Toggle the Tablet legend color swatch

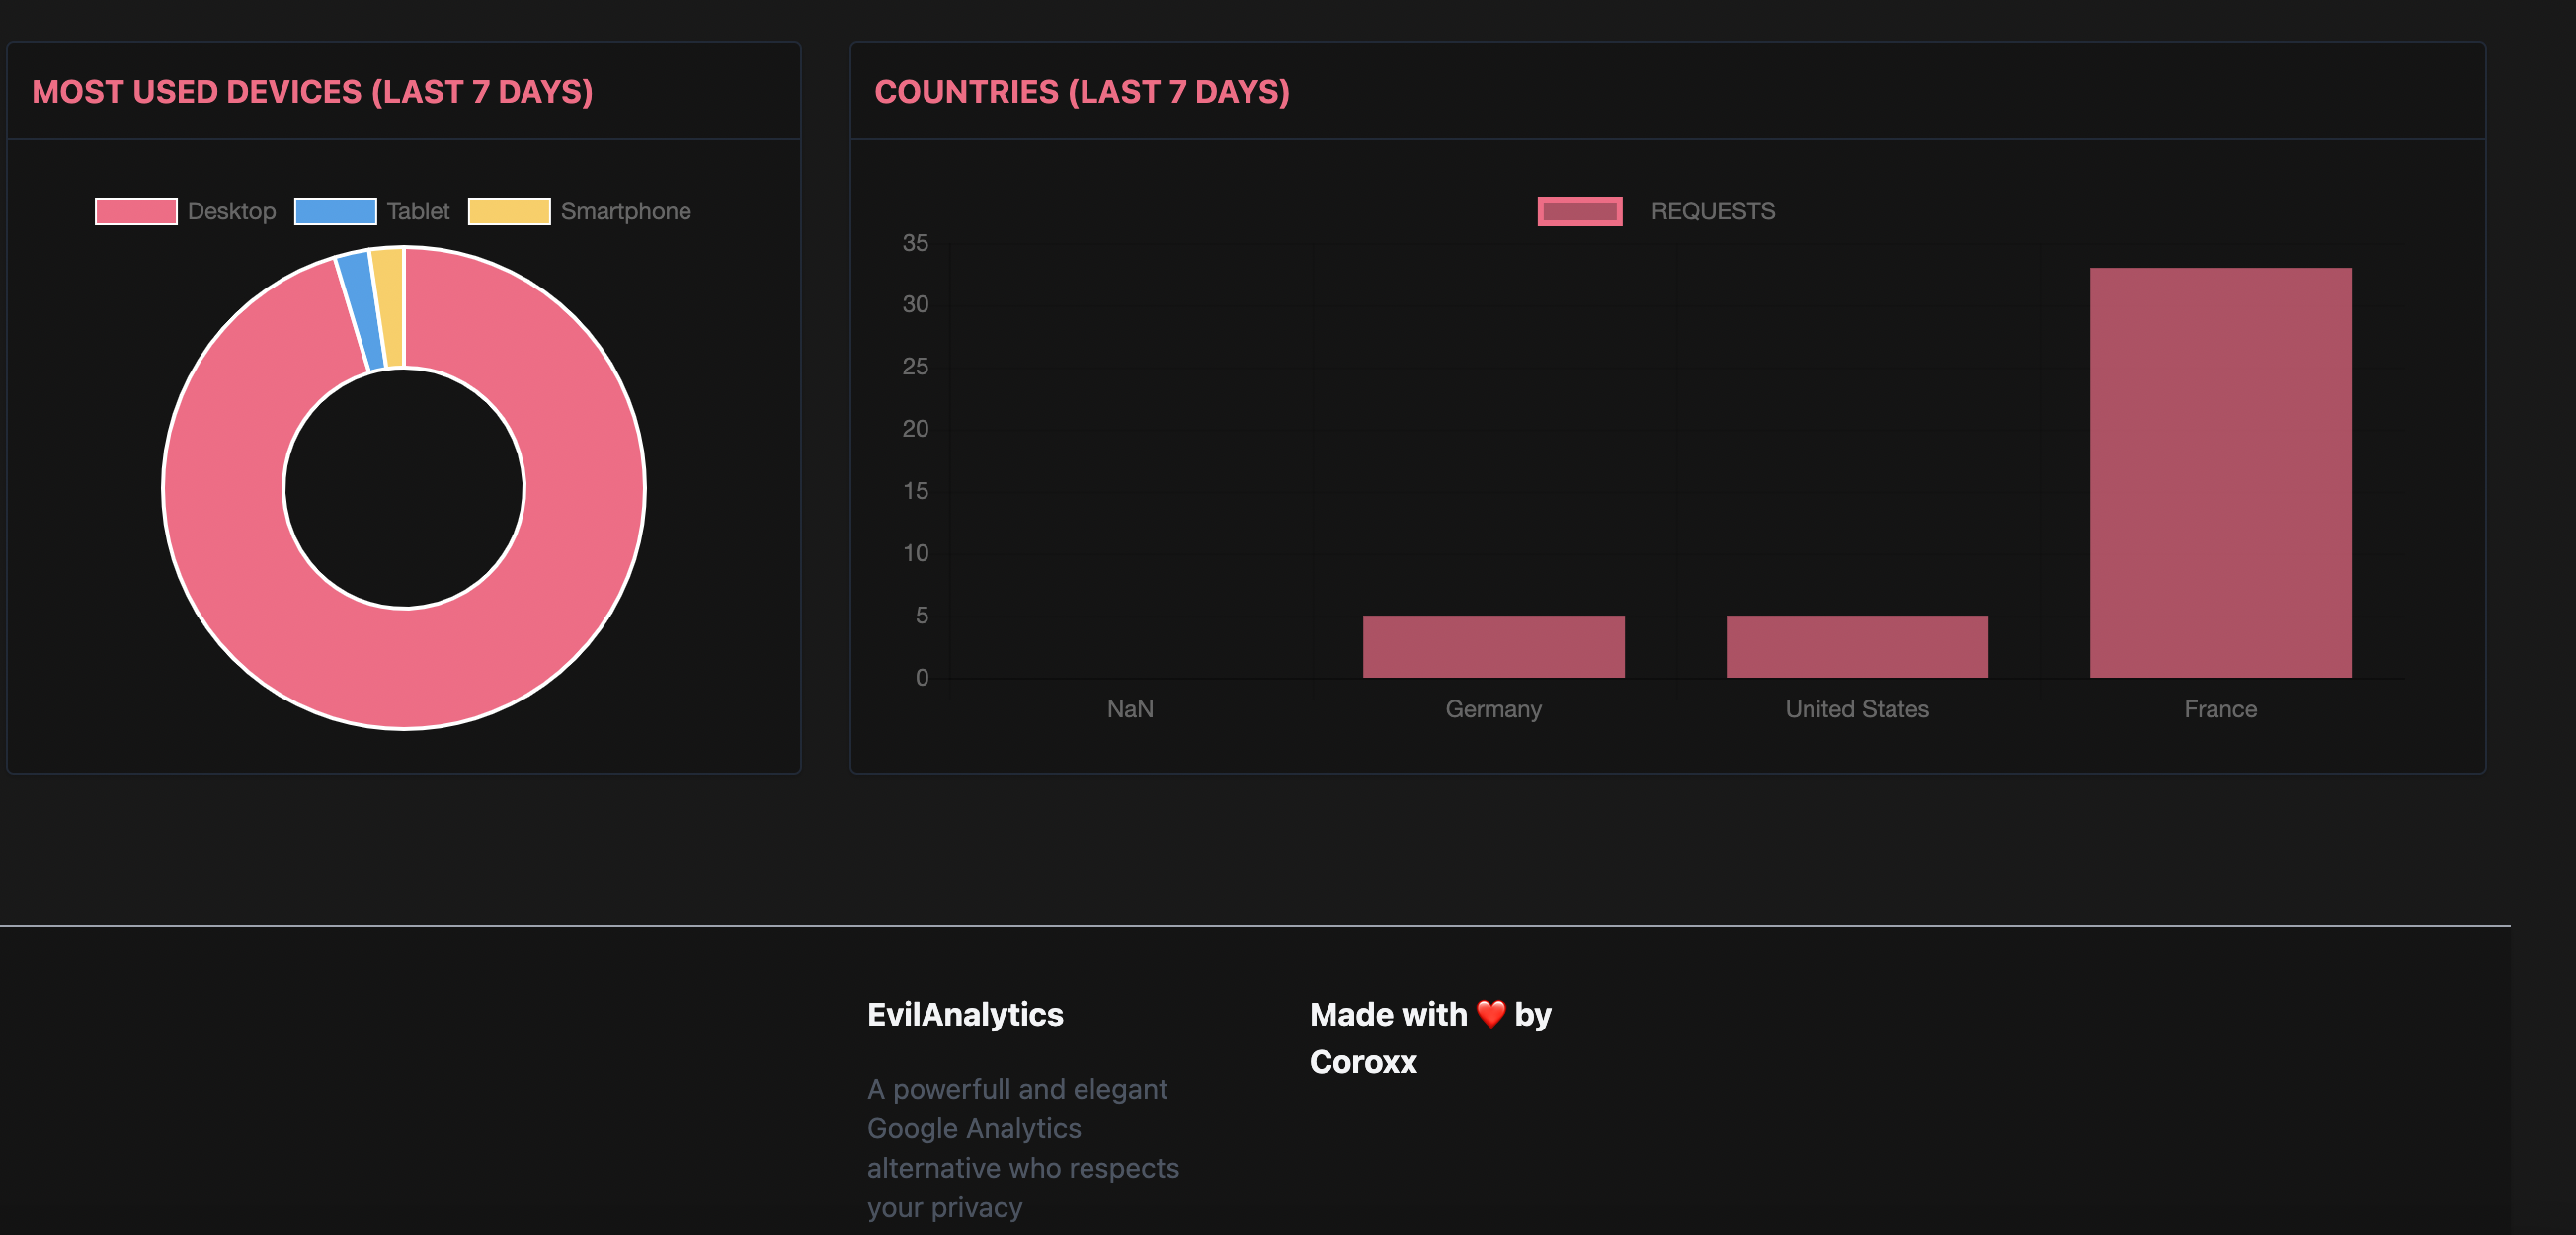point(335,211)
